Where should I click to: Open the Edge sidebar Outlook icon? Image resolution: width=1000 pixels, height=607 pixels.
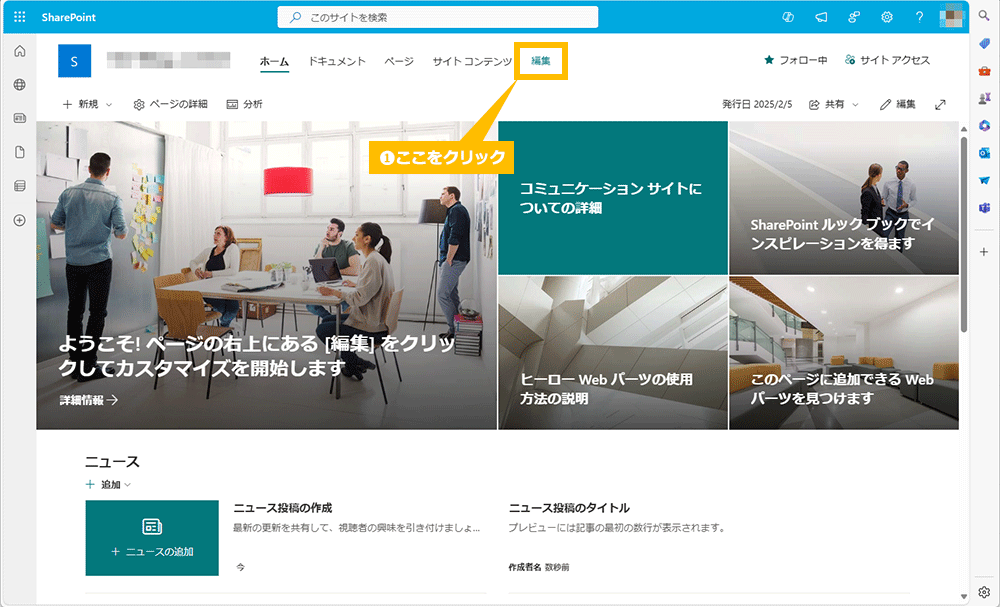click(984, 153)
